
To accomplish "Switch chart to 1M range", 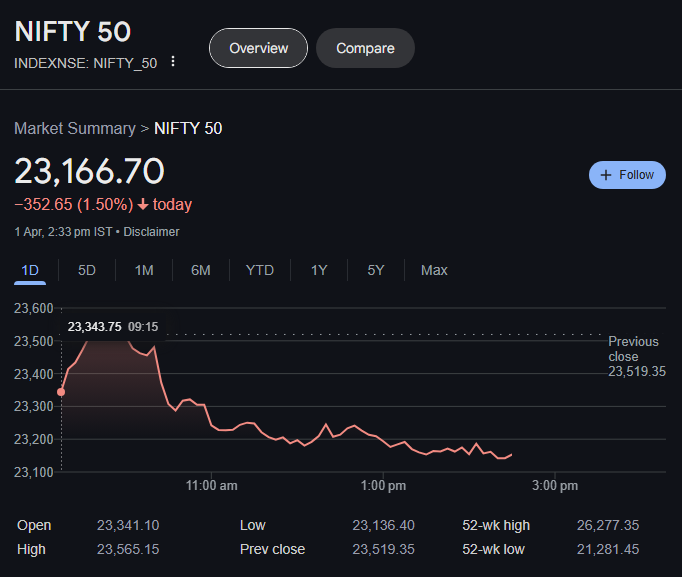I will pos(144,270).
